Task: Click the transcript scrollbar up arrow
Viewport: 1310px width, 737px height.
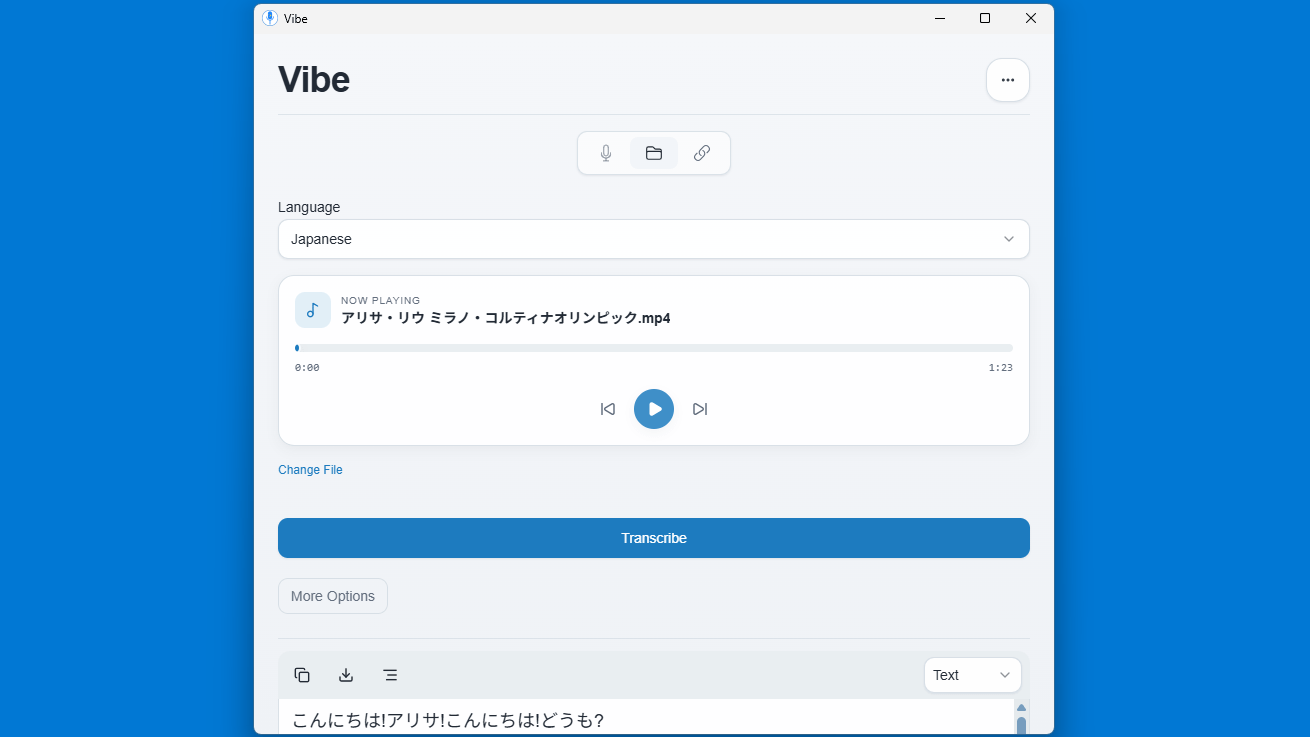Action: [1021, 707]
